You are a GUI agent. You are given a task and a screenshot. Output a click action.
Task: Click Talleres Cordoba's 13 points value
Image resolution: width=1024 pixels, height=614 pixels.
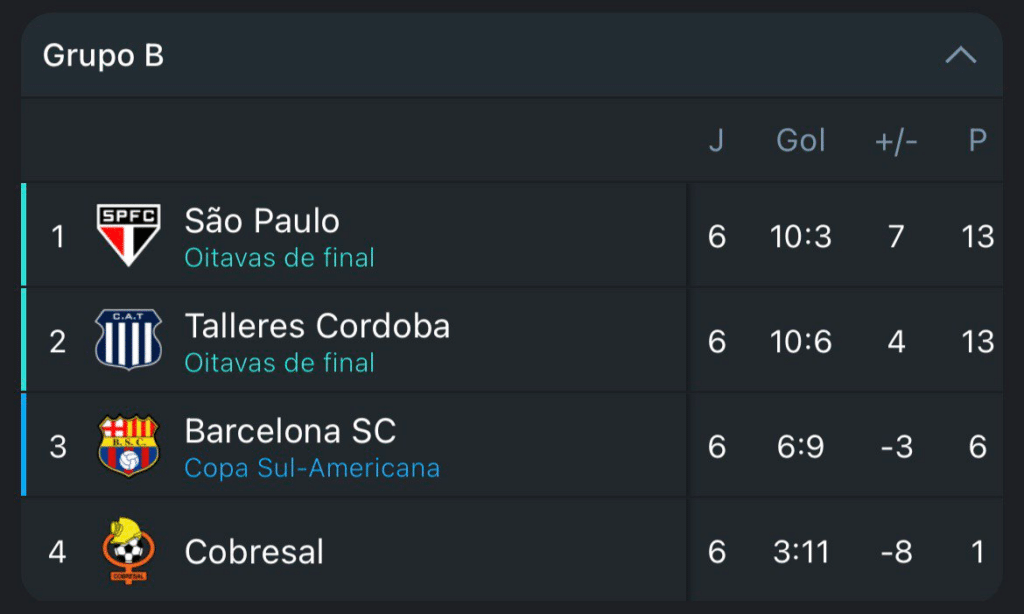[x=977, y=342]
